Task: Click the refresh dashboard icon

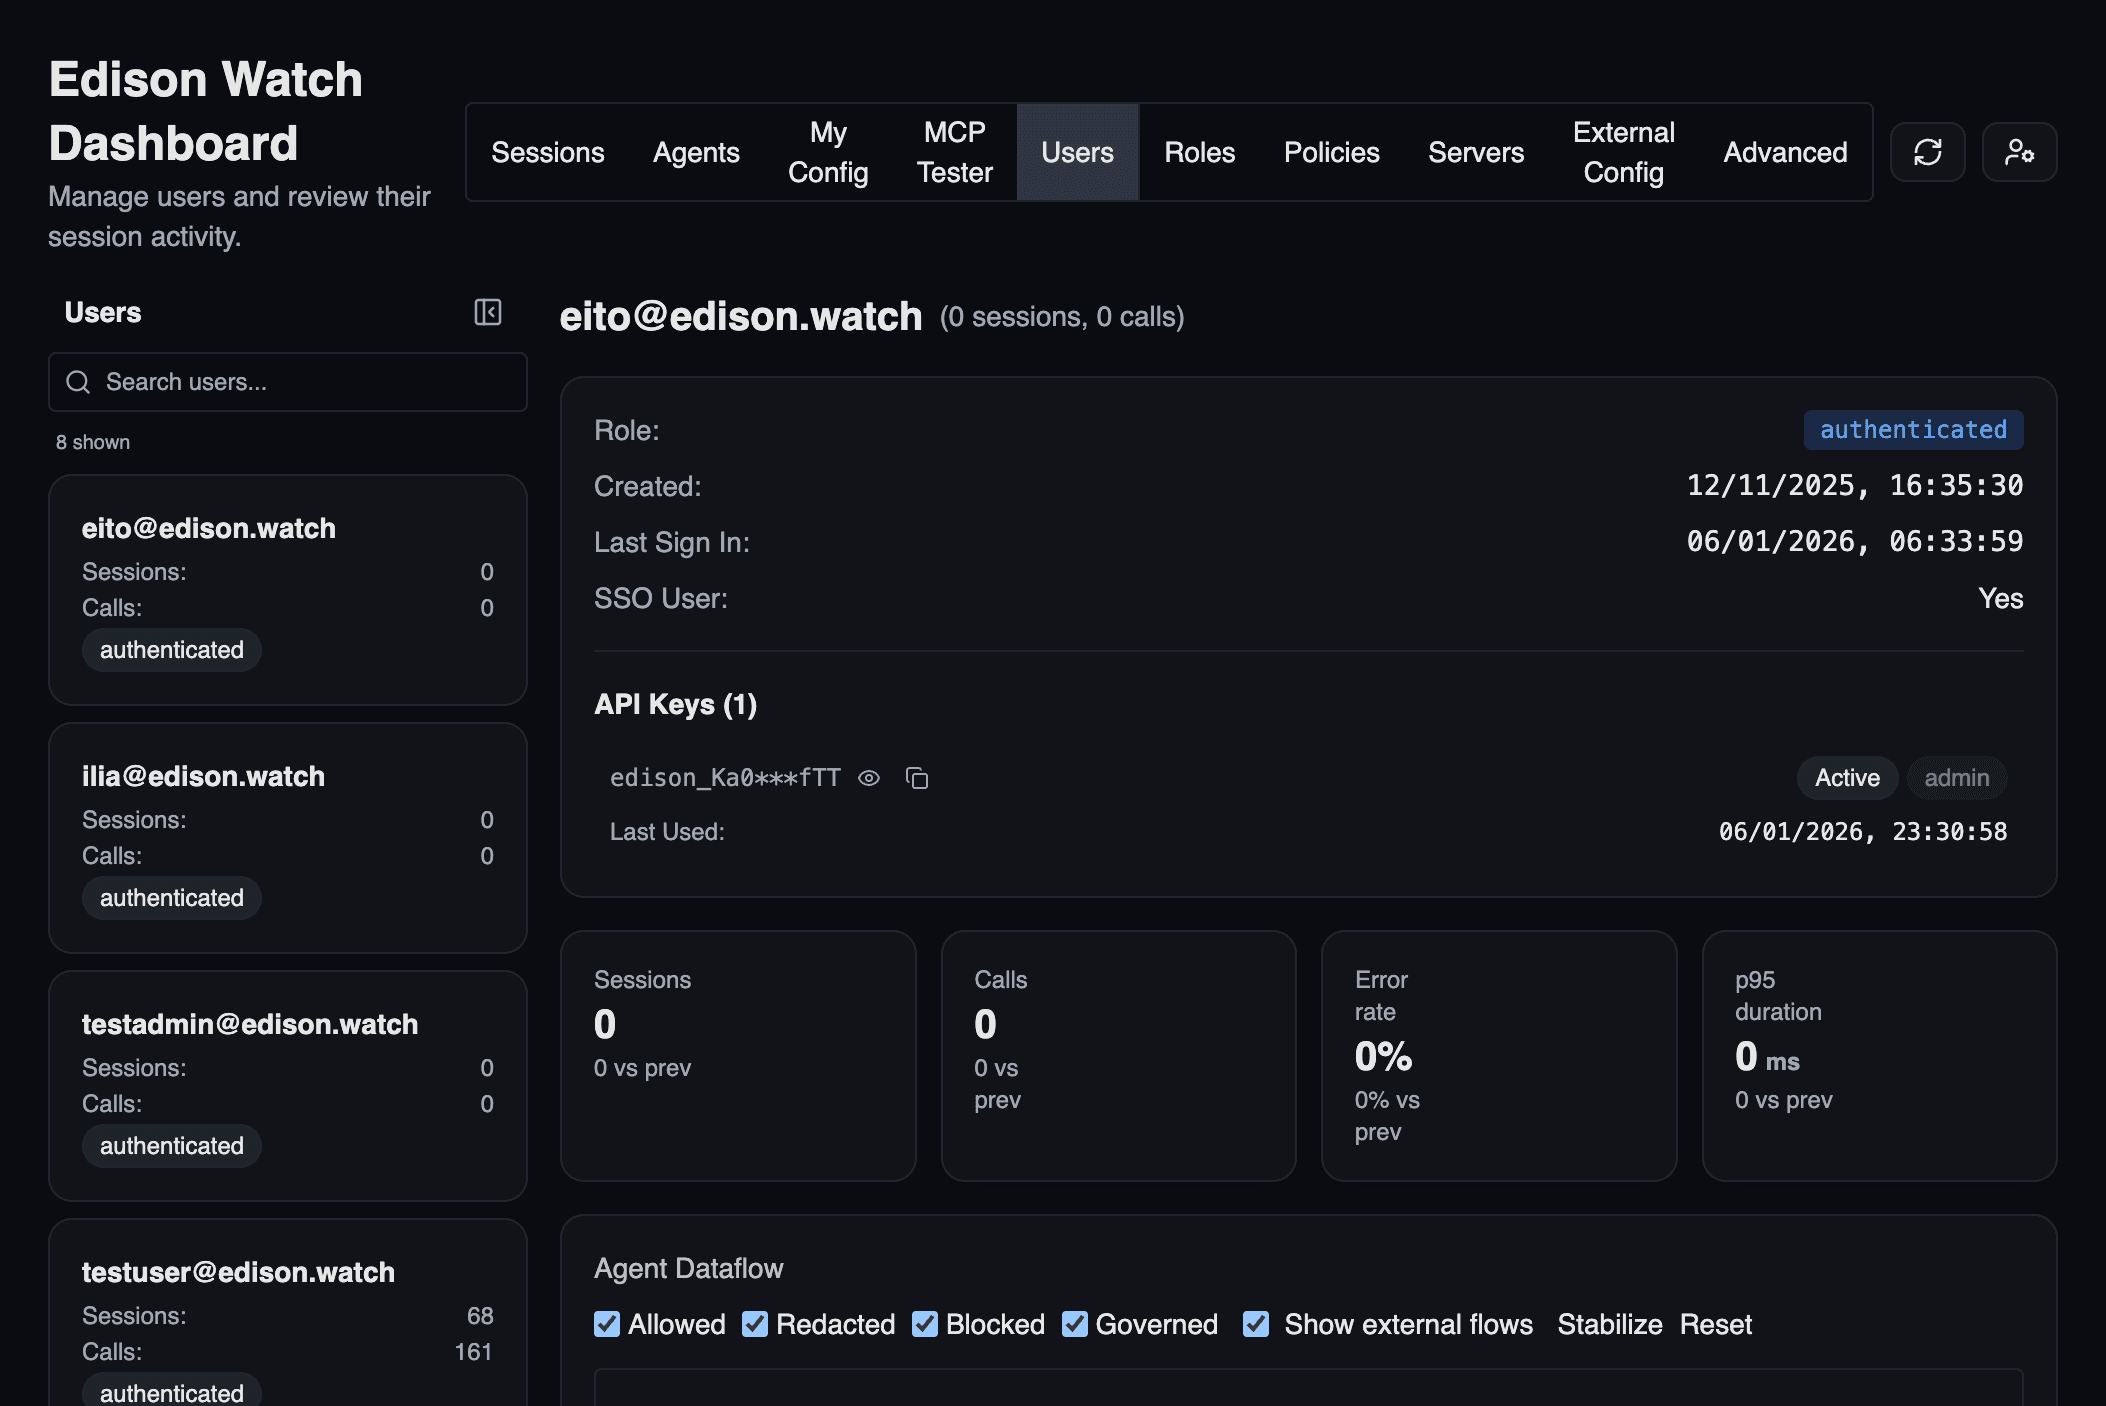Action: 1927,152
